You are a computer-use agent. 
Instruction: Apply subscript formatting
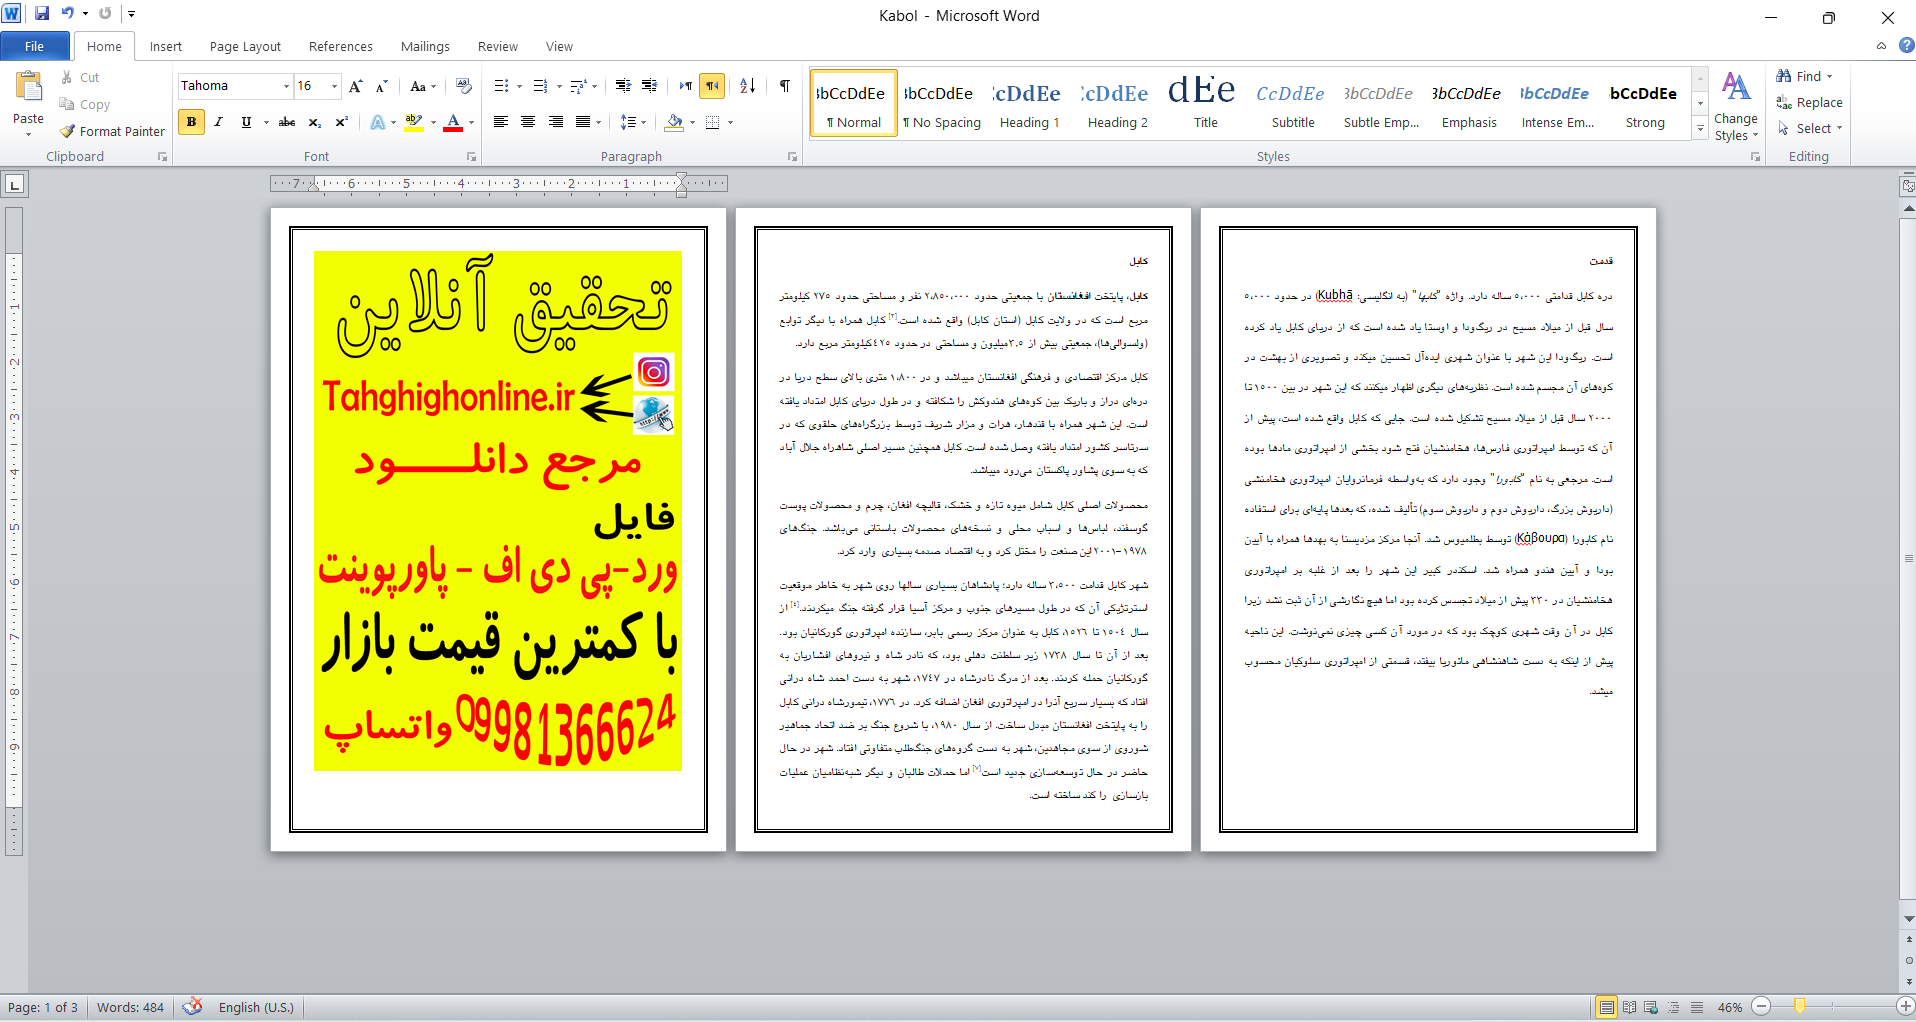pos(314,122)
